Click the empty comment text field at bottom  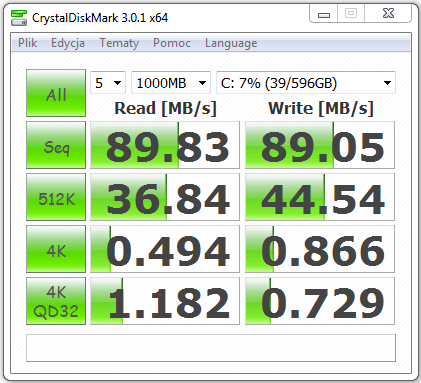coord(211,348)
